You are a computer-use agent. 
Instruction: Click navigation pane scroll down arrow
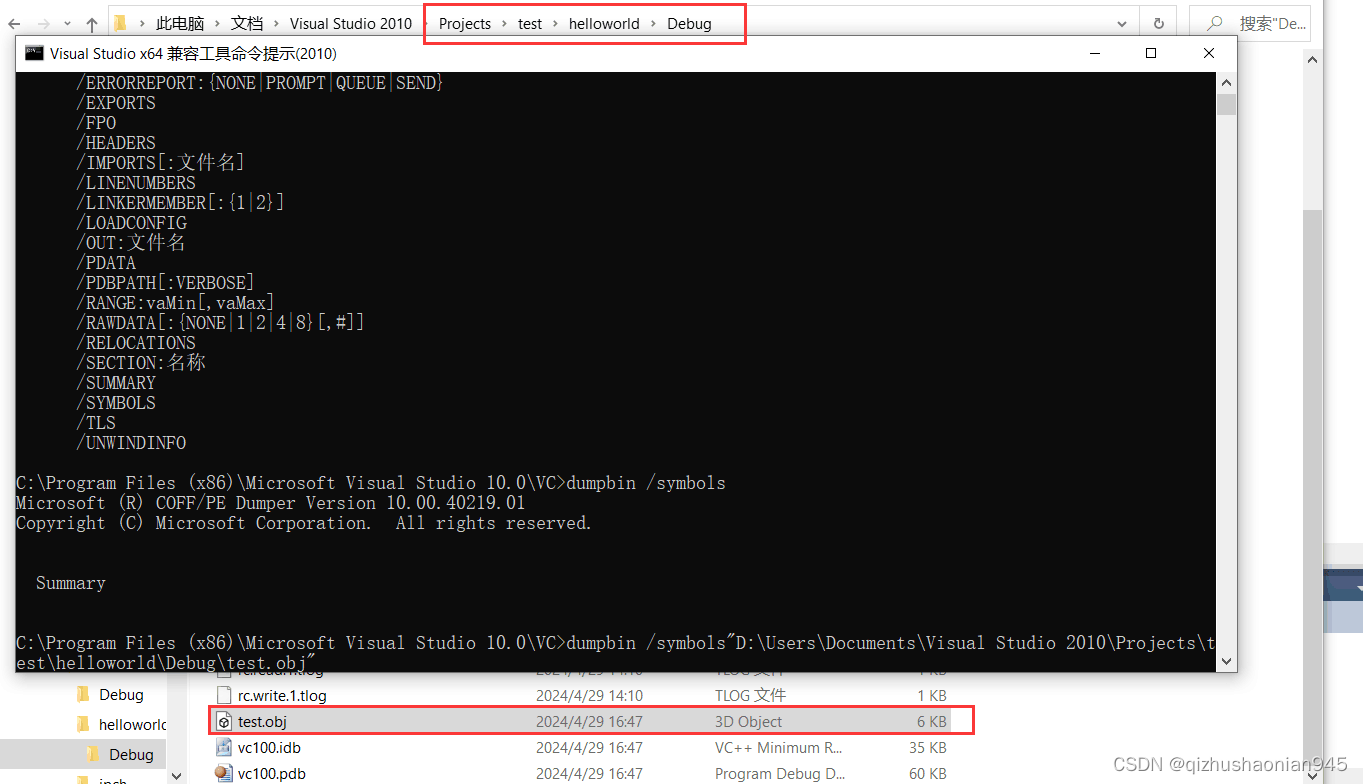click(x=177, y=774)
